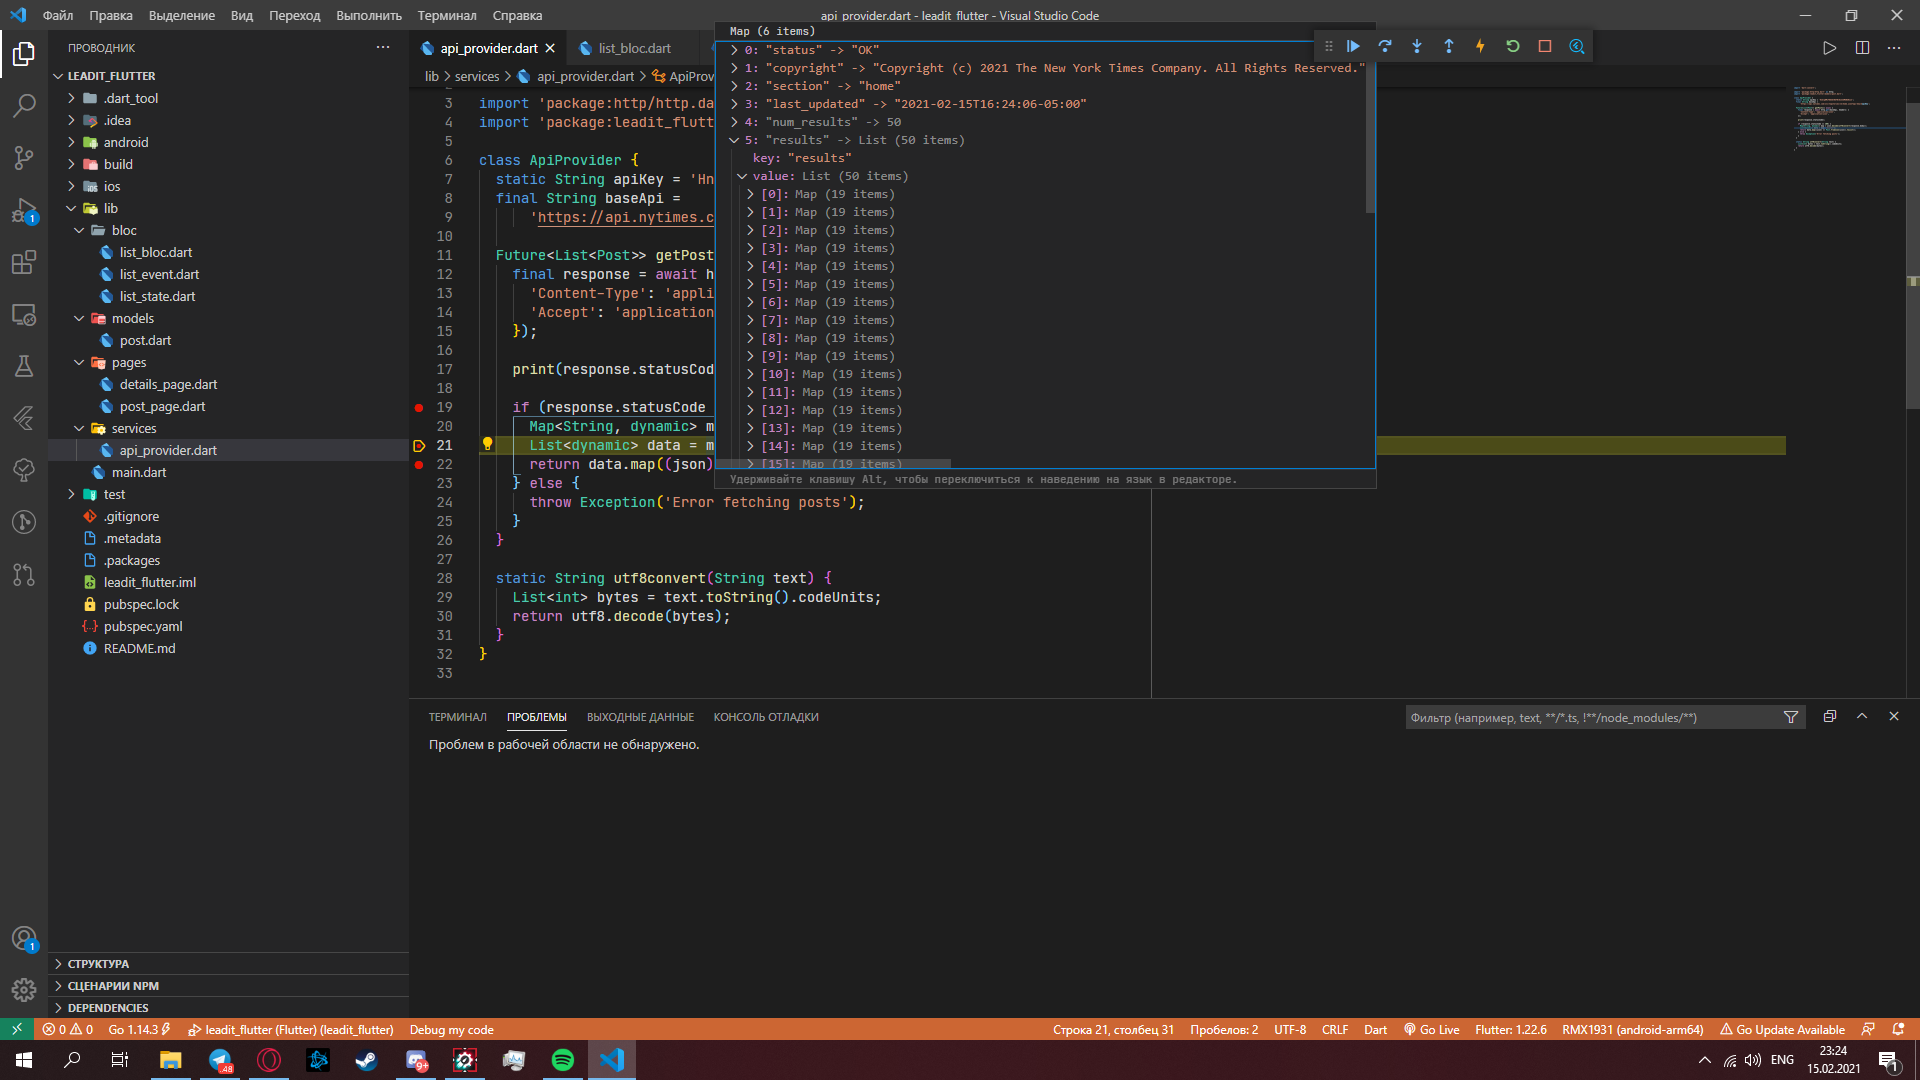
Task: Open Manage gear settings menu
Action: point(24,990)
